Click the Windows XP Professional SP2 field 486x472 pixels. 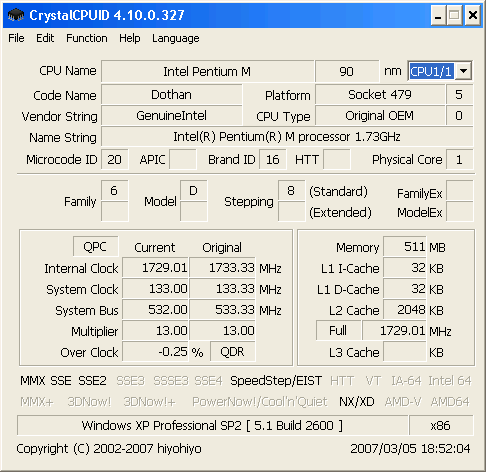point(213,425)
